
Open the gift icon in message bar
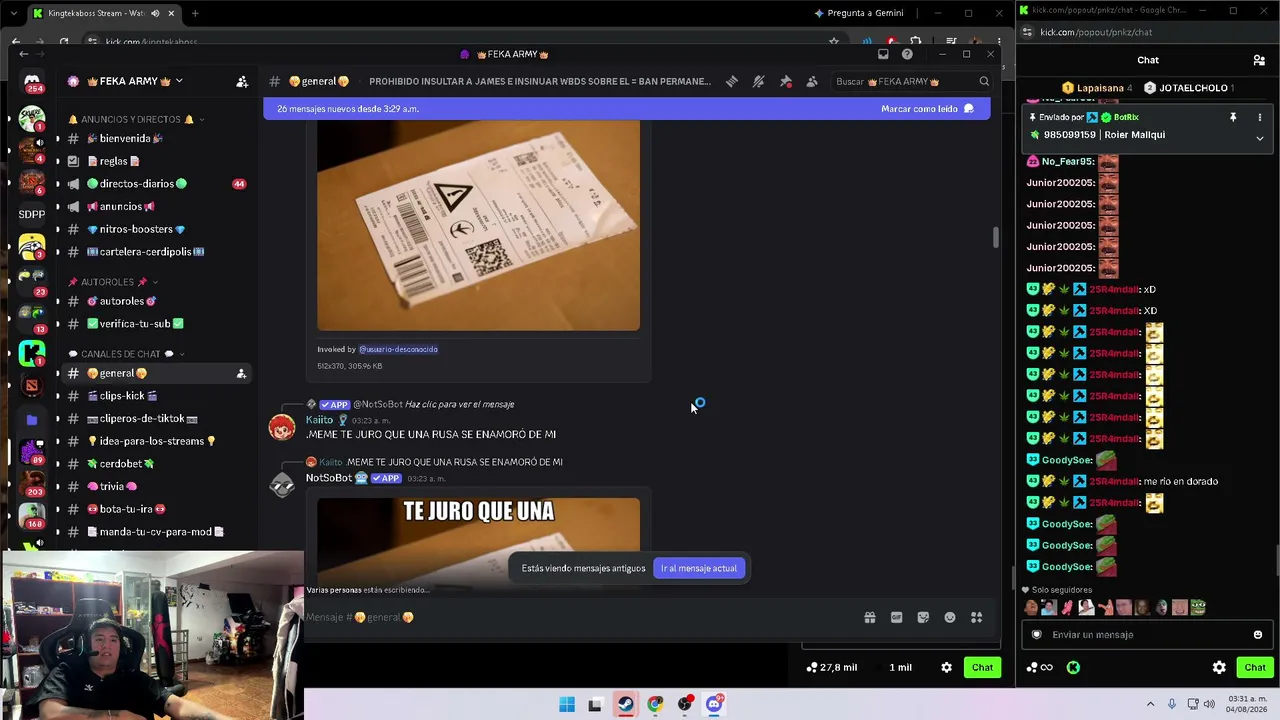(870, 617)
